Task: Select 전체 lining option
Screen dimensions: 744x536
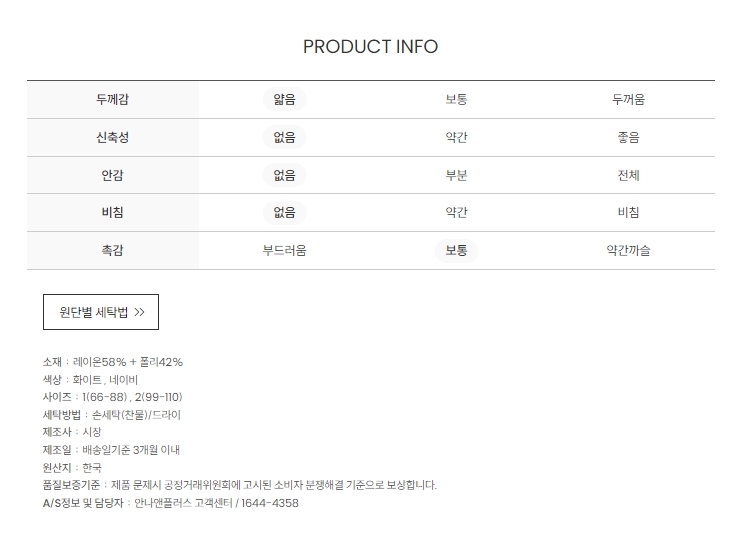Action: coord(628,176)
